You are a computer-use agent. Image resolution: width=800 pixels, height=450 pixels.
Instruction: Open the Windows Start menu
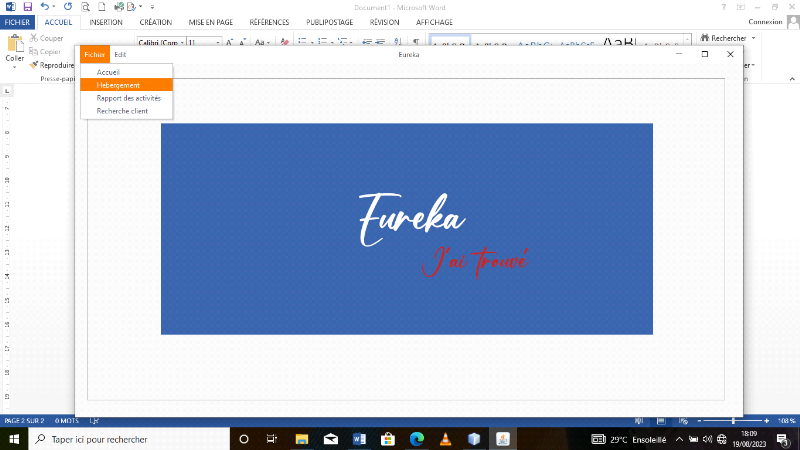point(14,439)
